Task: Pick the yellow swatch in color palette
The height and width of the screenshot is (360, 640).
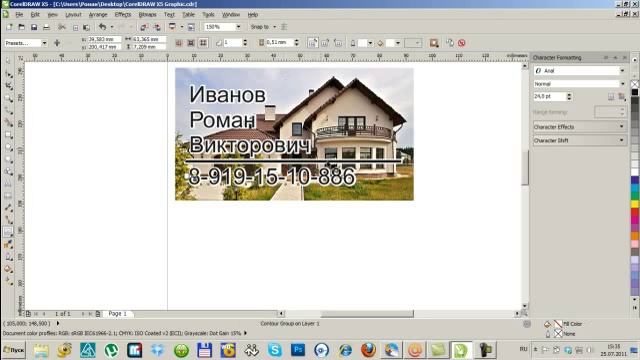Action: coord(635,203)
